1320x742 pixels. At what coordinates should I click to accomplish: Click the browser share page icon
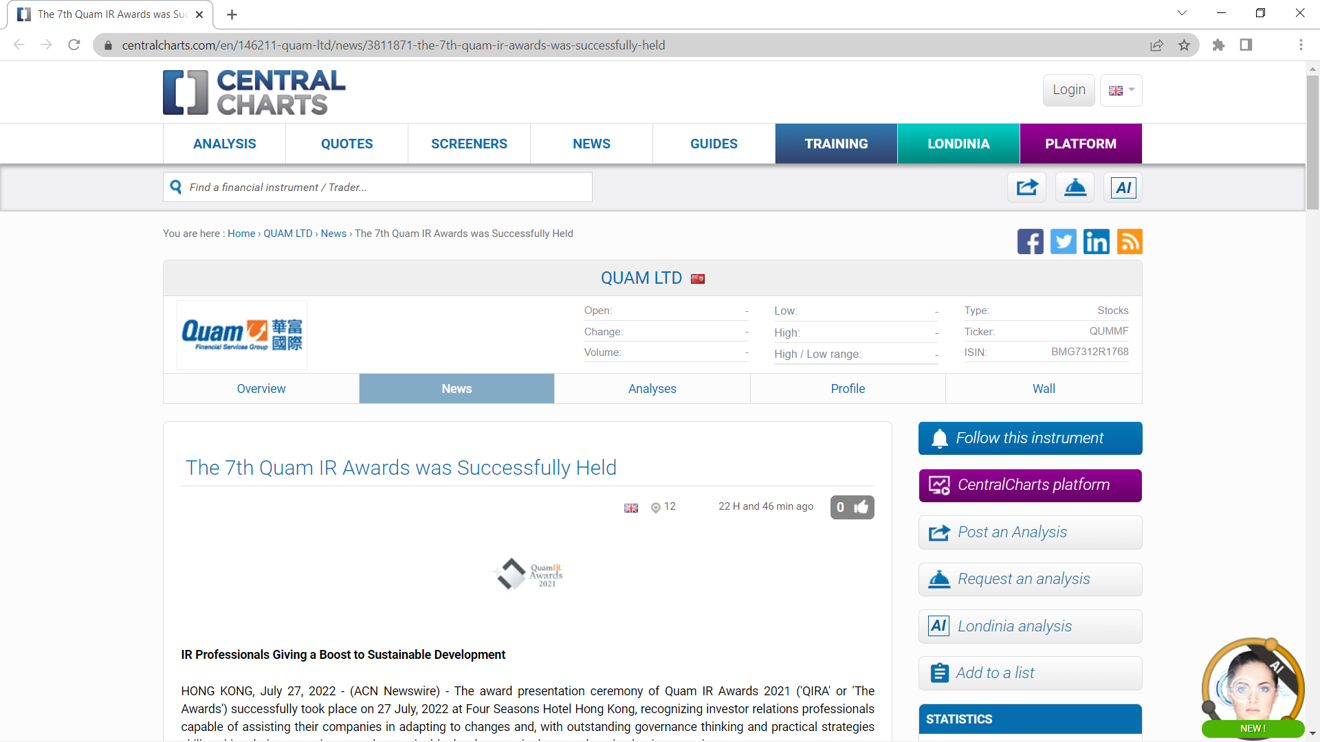point(1156,45)
